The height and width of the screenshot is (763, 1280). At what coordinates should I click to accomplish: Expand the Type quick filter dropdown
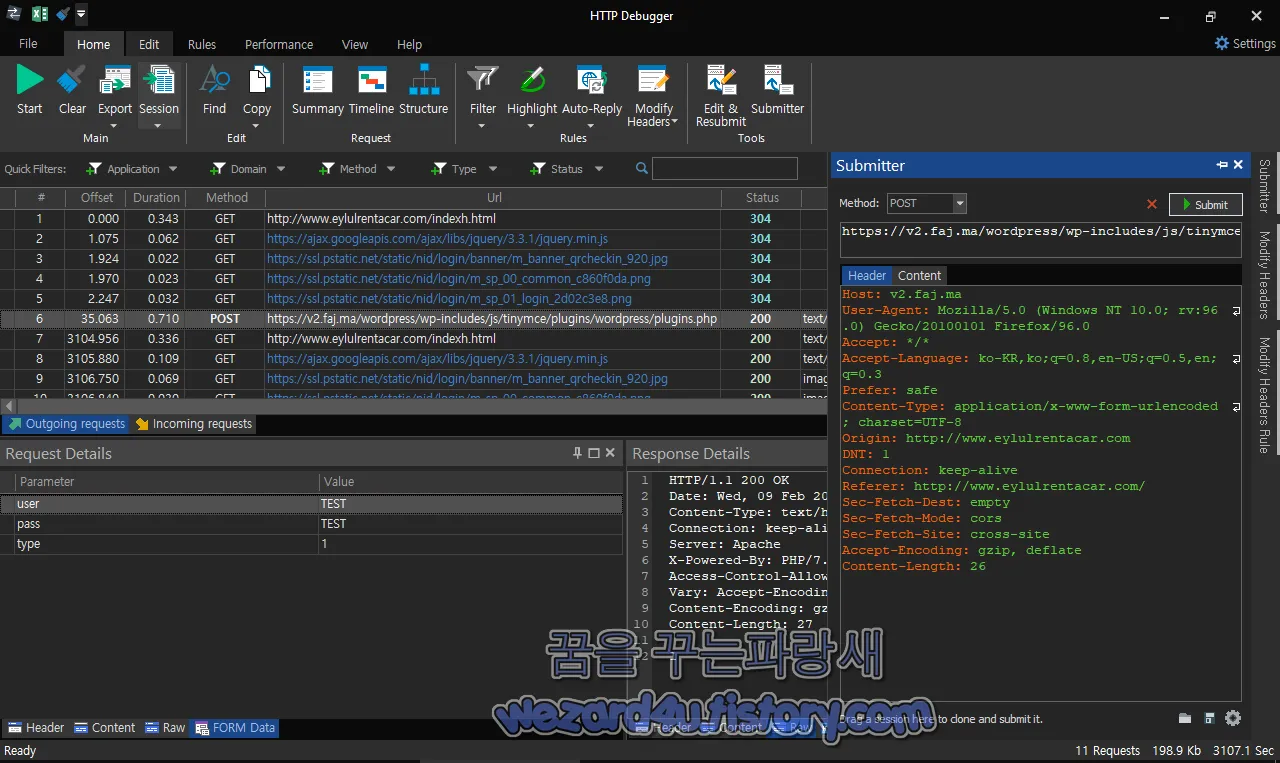(x=492, y=169)
